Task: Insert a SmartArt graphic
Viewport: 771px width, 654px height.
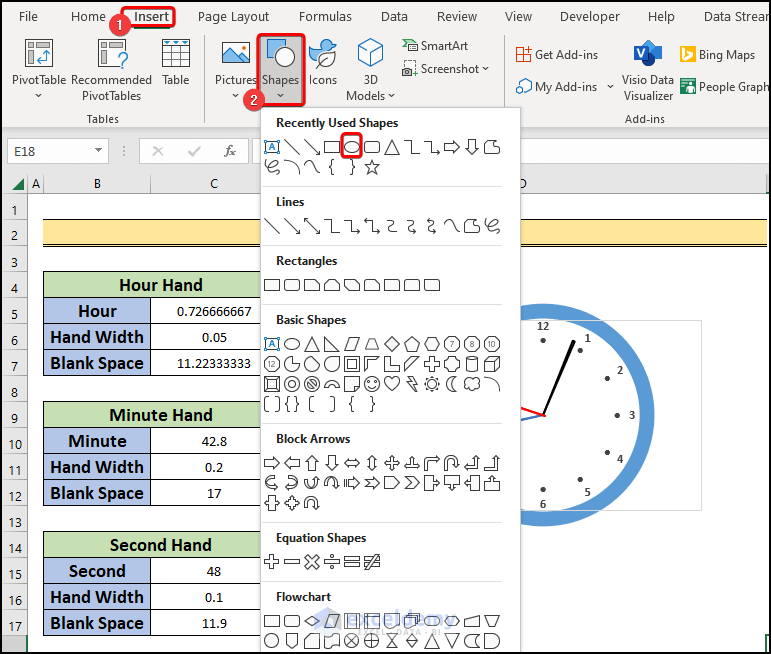Action: 435,46
